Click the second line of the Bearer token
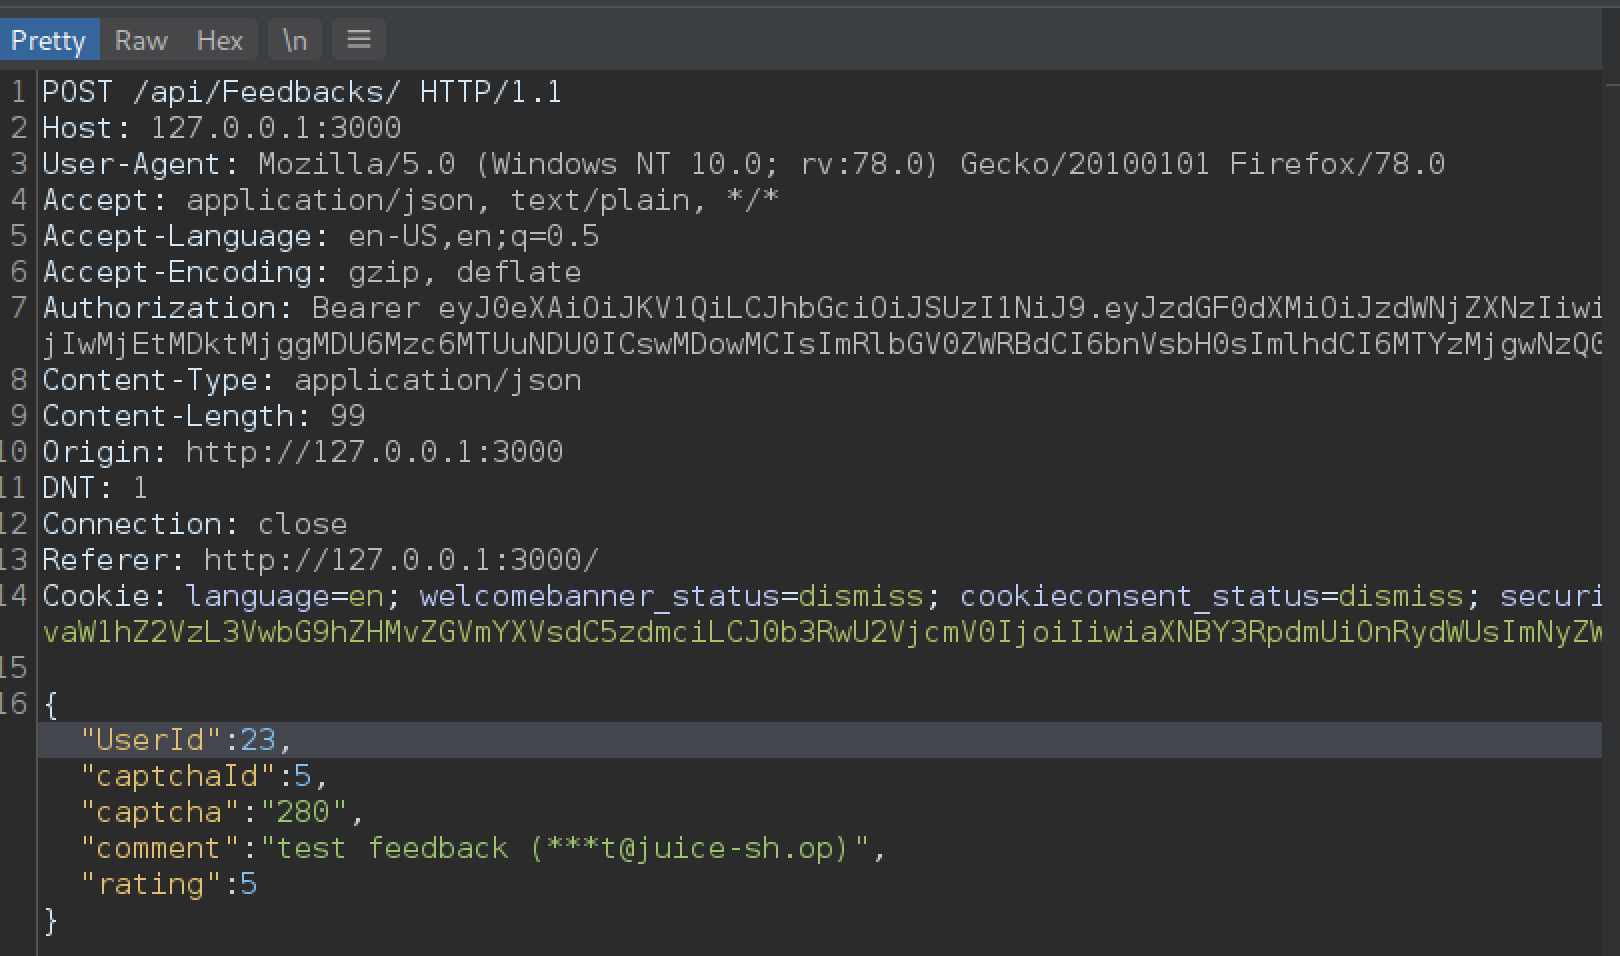 click(x=822, y=344)
